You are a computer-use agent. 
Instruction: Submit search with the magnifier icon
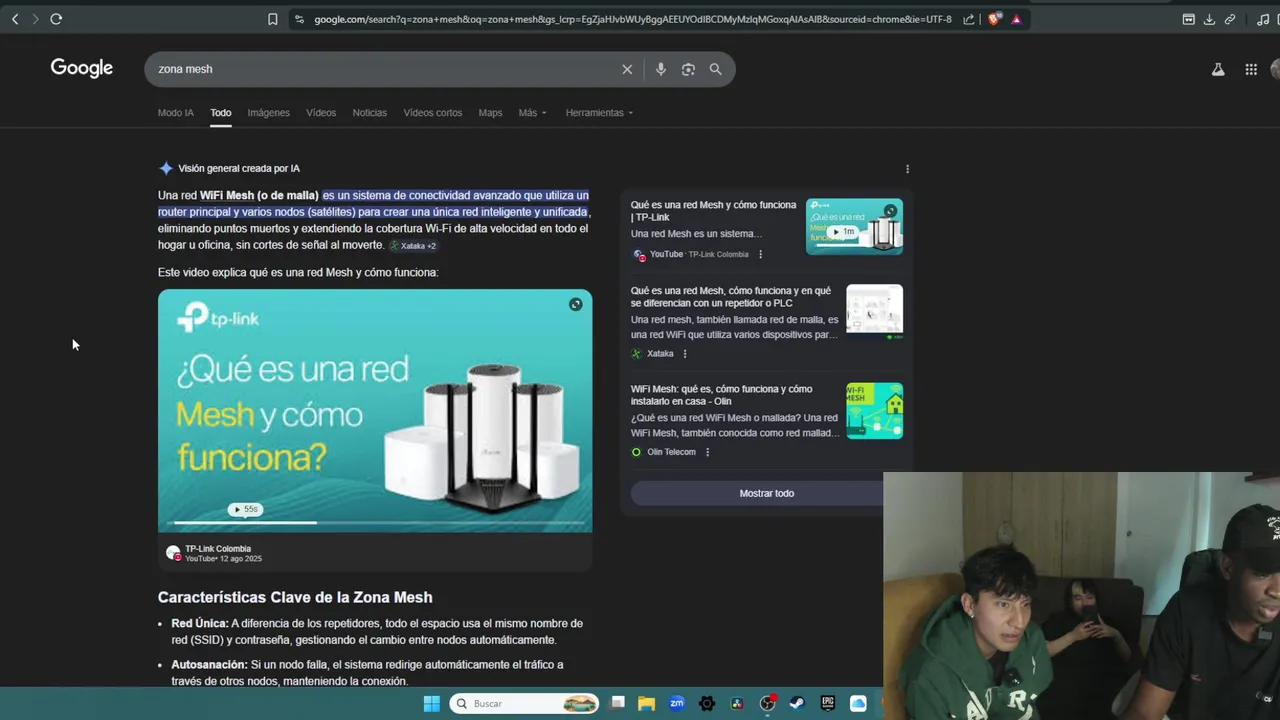pos(715,69)
